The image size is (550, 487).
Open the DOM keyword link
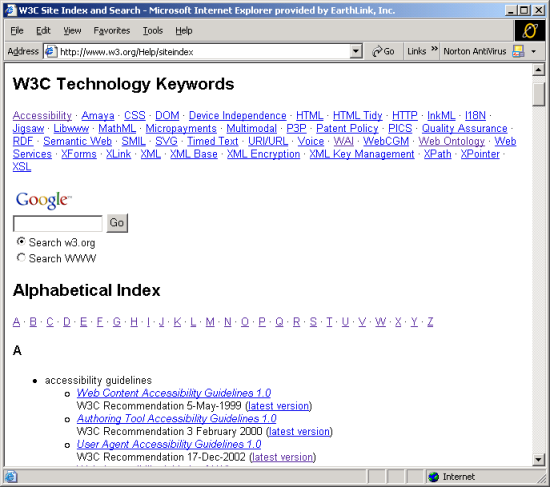point(167,115)
